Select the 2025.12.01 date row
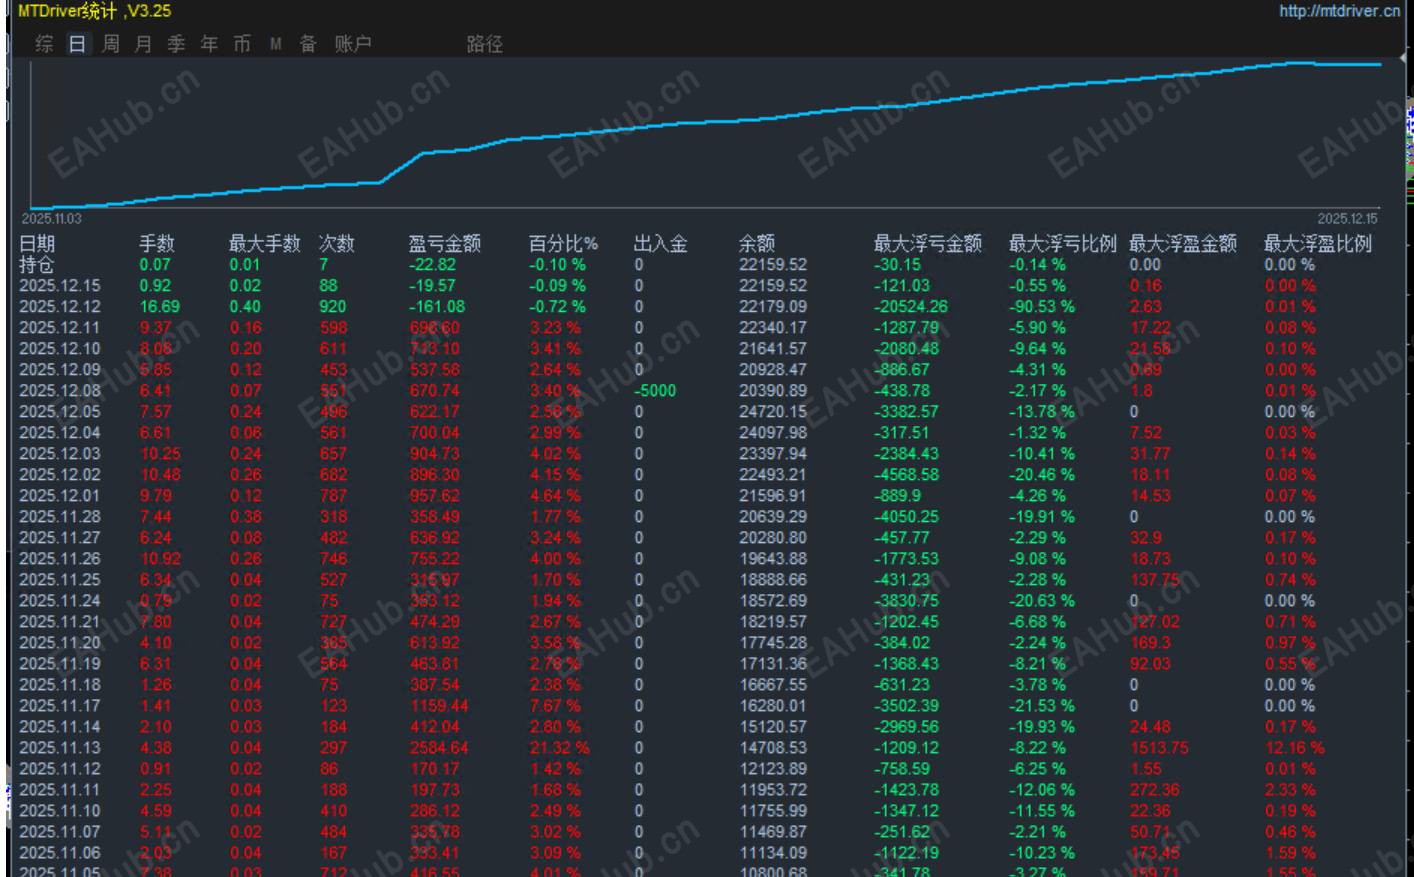 coord(60,496)
